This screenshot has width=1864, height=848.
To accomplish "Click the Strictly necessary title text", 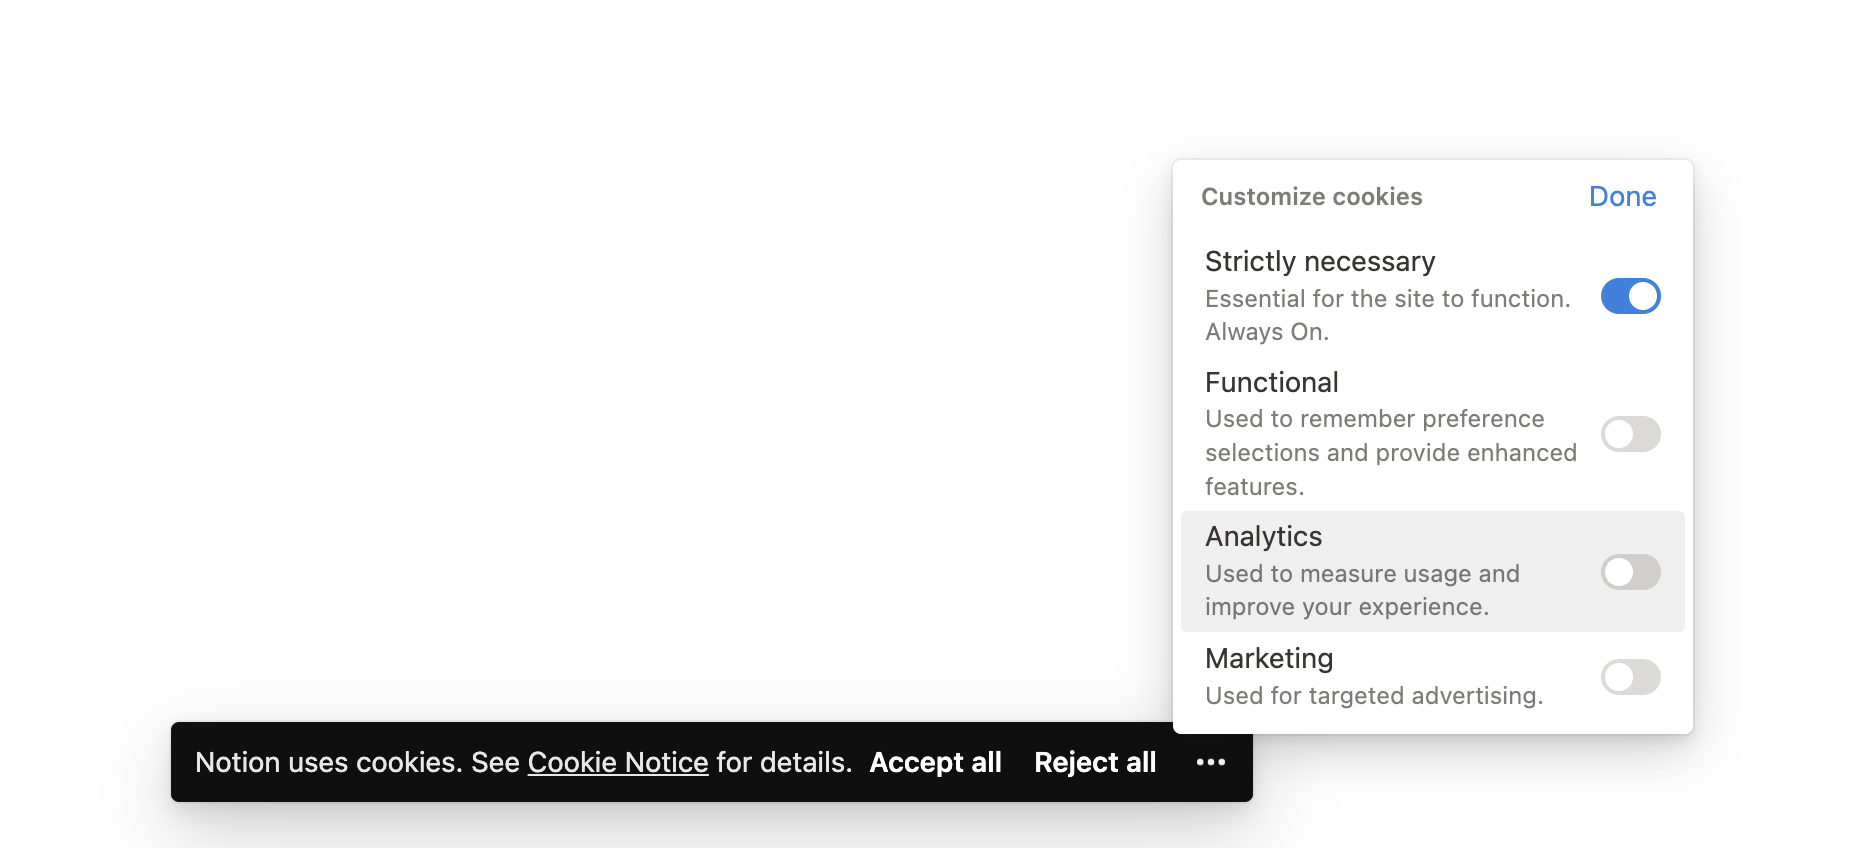I will [1319, 261].
